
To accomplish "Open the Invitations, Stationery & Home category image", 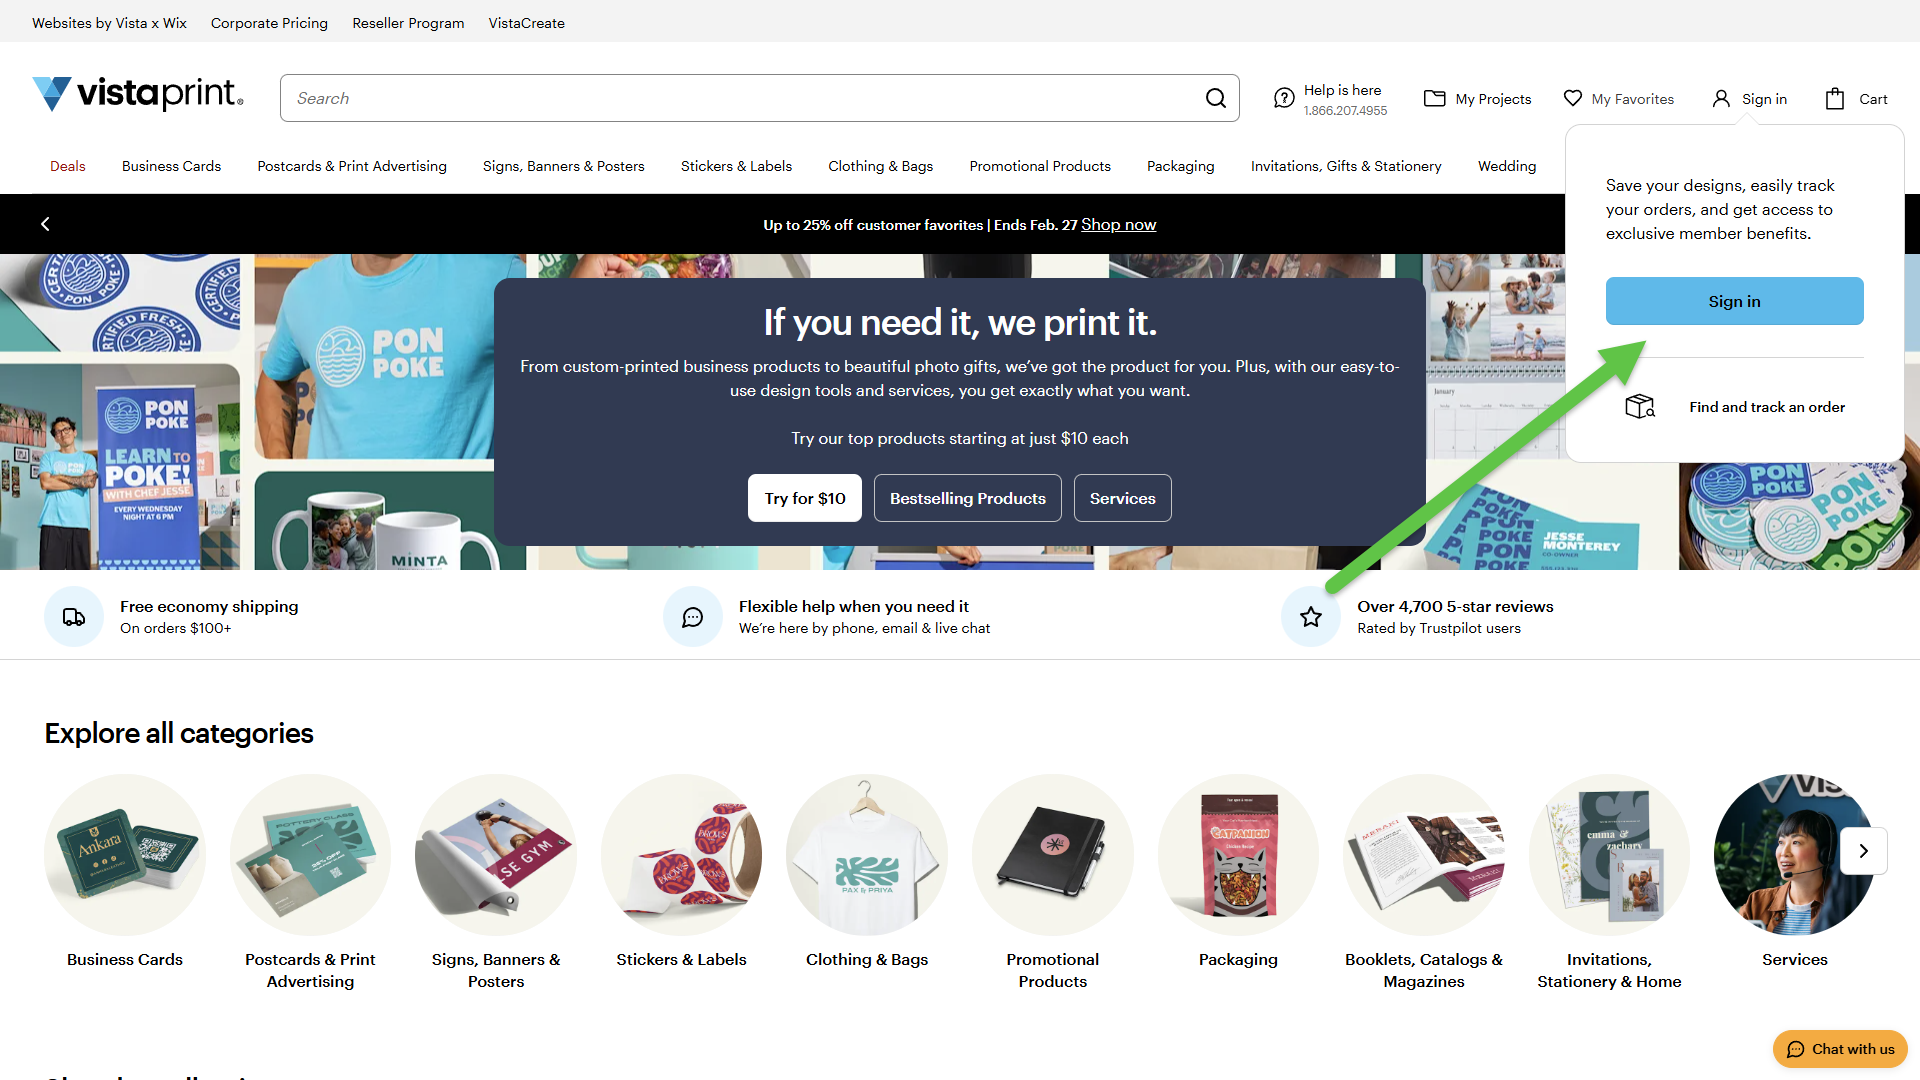I will (x=1609, y=855).
